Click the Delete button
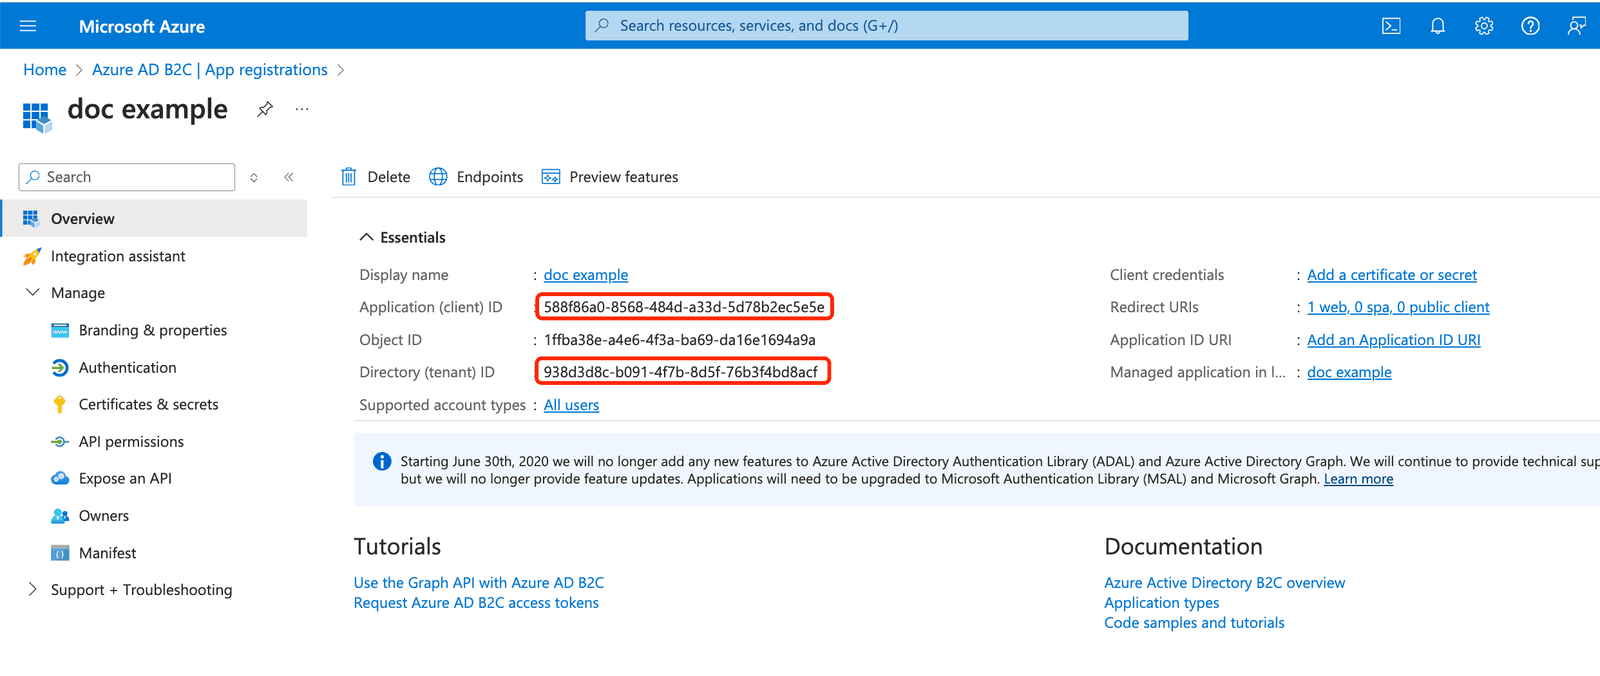 pyautogui.click(x=376, y=177)
